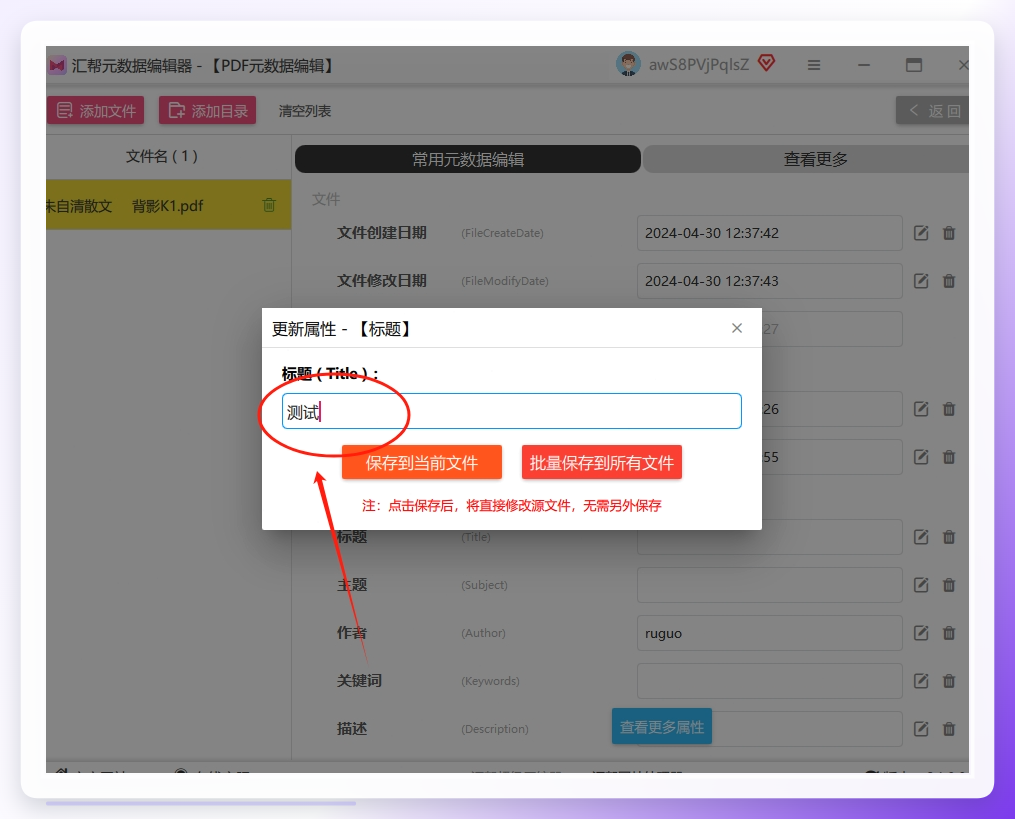Delete the 主题 (Subject) property

pyautogui.click(x=949, y=585)
